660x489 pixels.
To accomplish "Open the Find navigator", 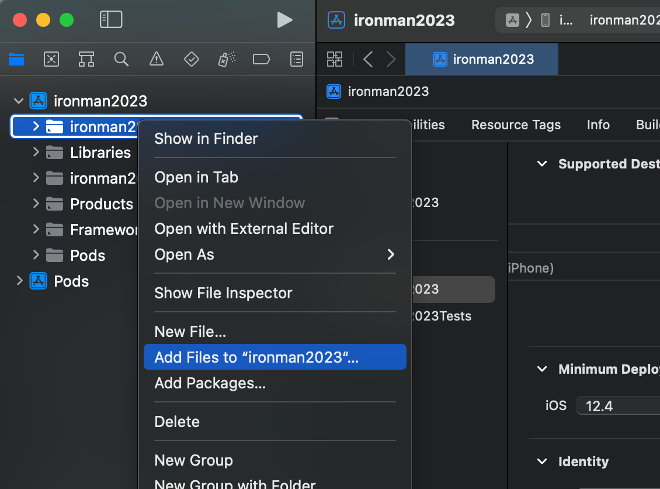I will (121, 59).
